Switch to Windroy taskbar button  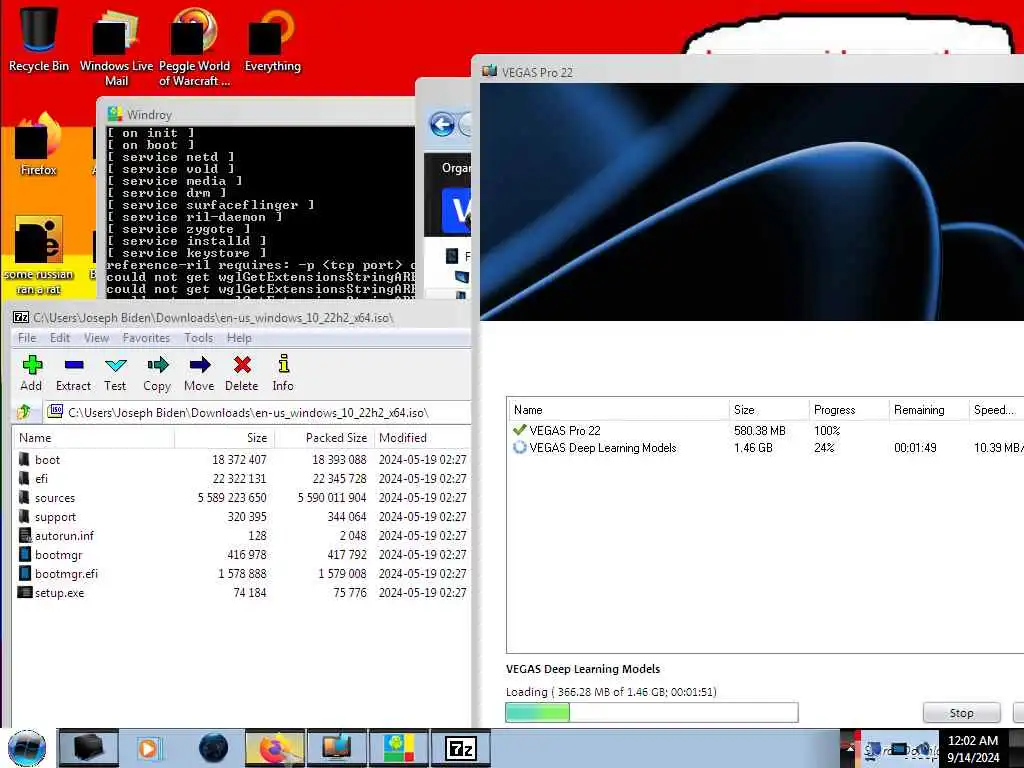[x=399, y=748]
